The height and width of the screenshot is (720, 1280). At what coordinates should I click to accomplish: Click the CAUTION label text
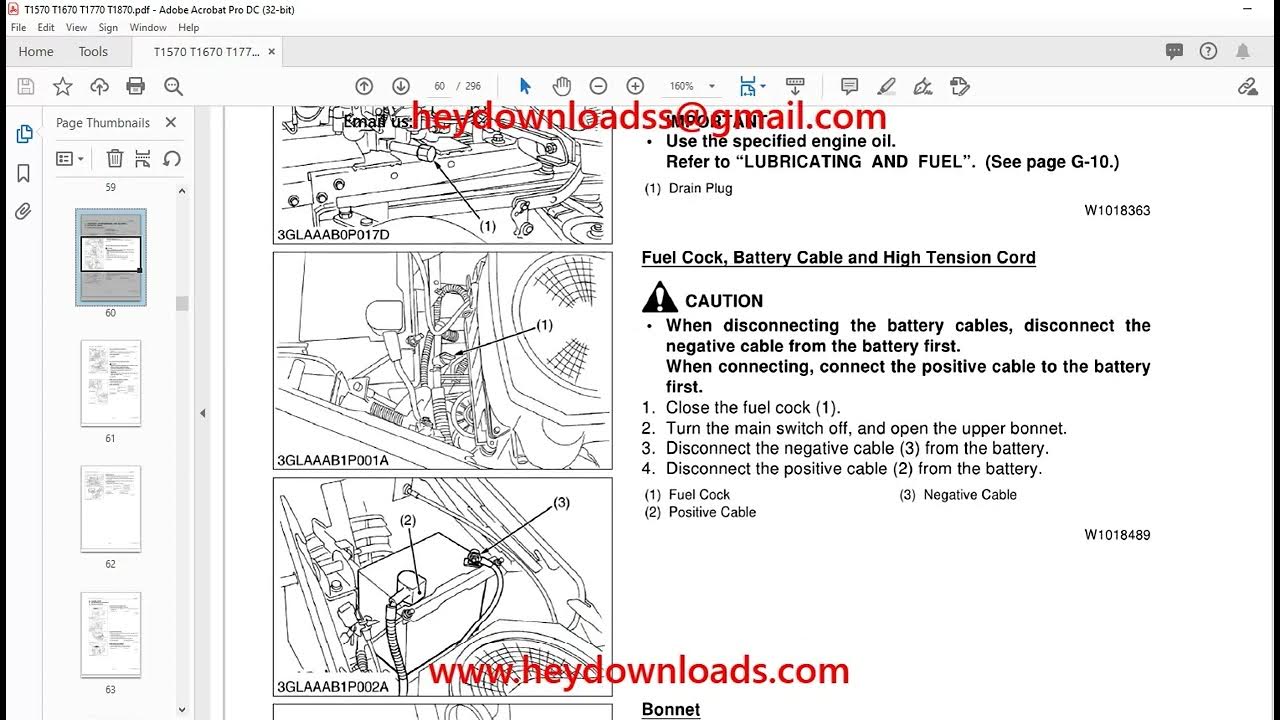pyautogui.click(x=724, y=301)
